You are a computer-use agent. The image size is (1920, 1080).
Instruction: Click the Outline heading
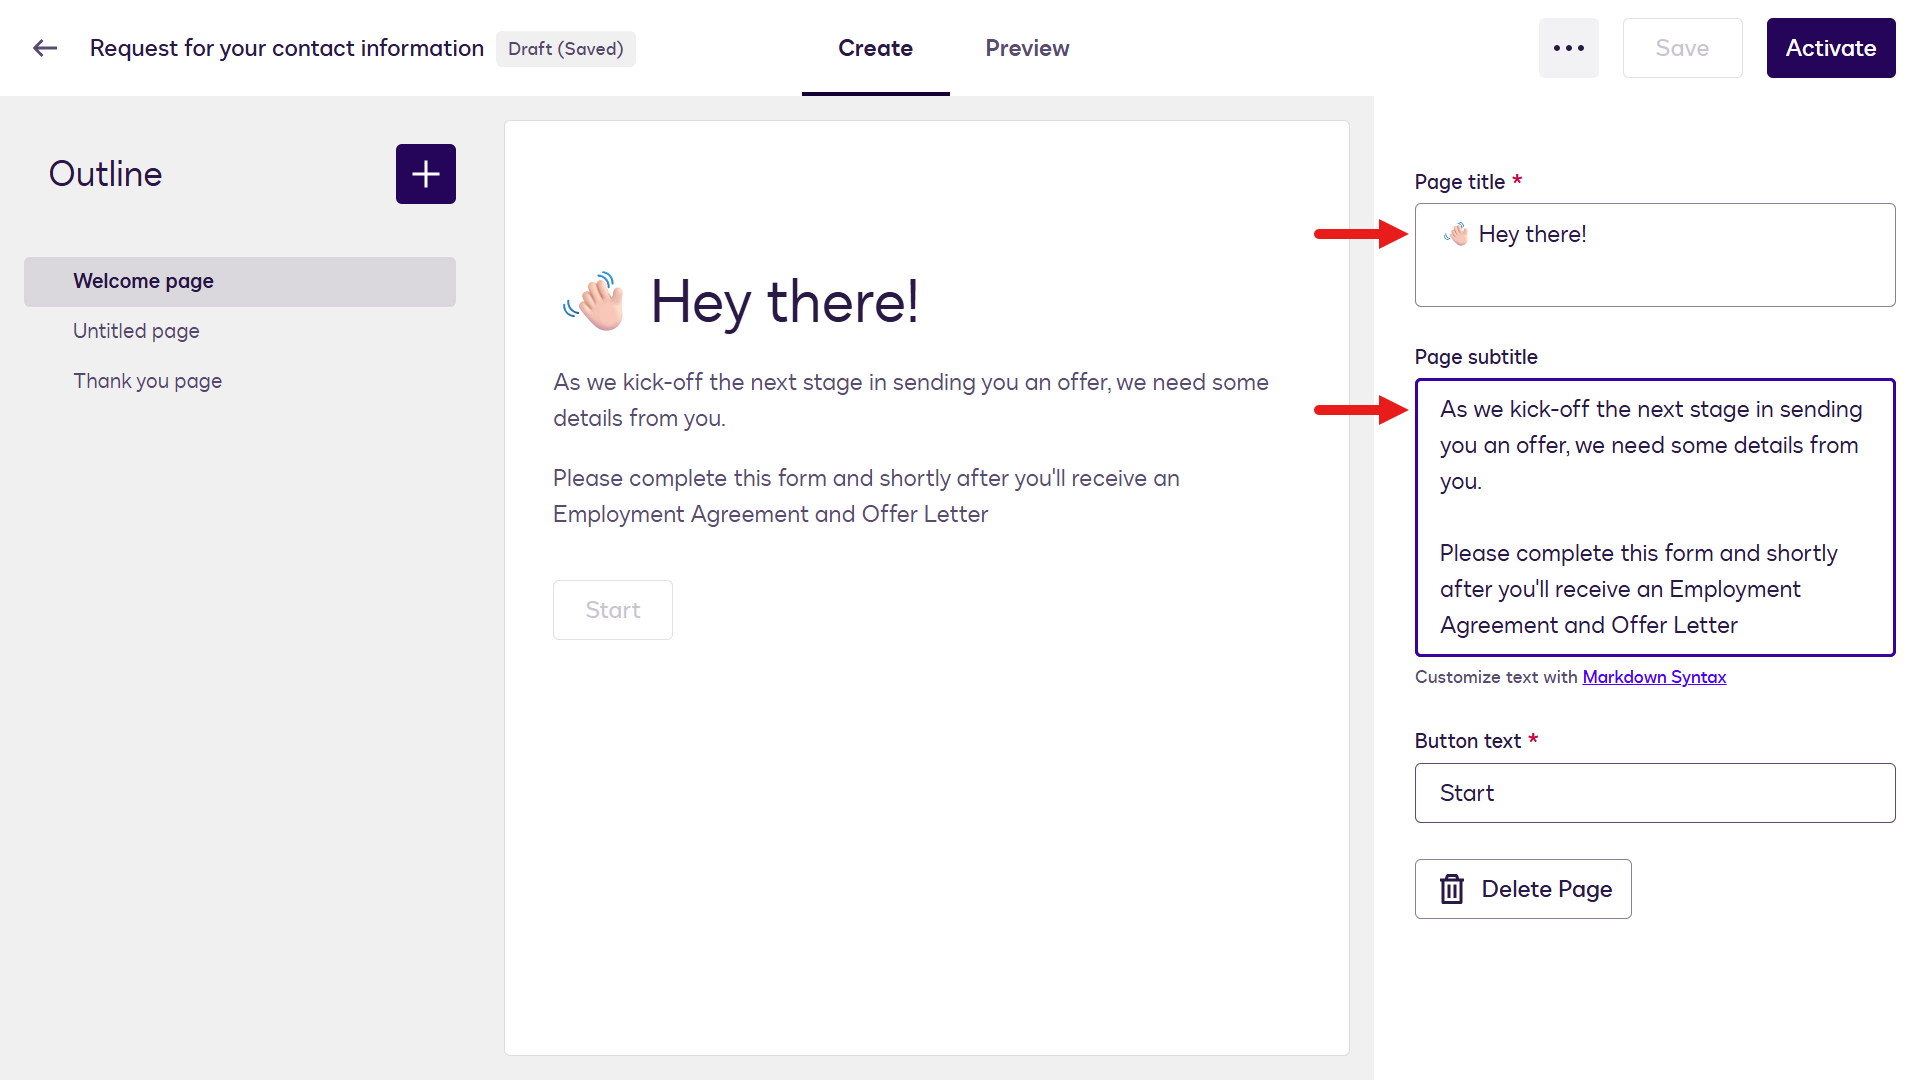[105, 174]
